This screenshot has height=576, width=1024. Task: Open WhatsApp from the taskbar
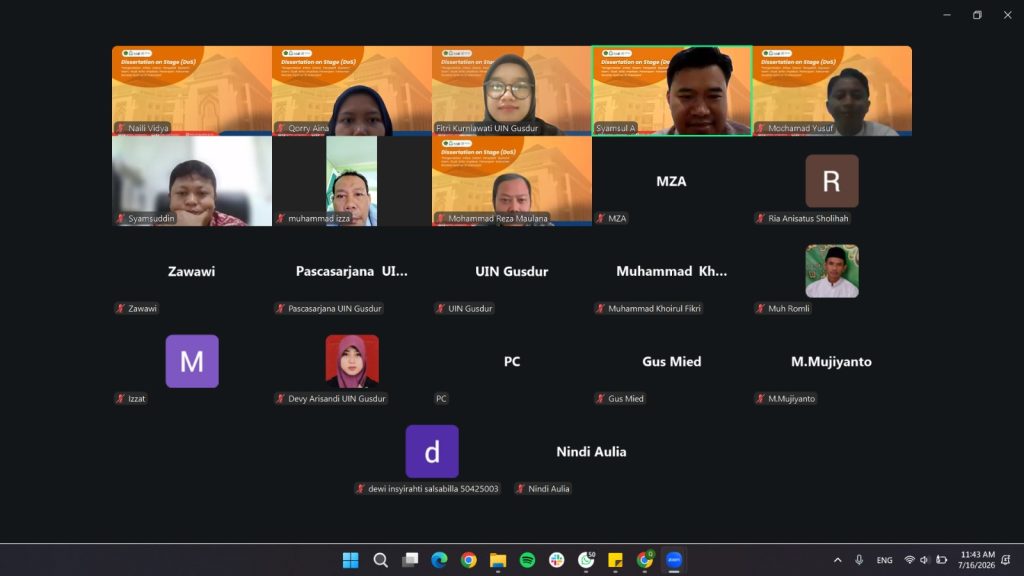coord(586,560)
